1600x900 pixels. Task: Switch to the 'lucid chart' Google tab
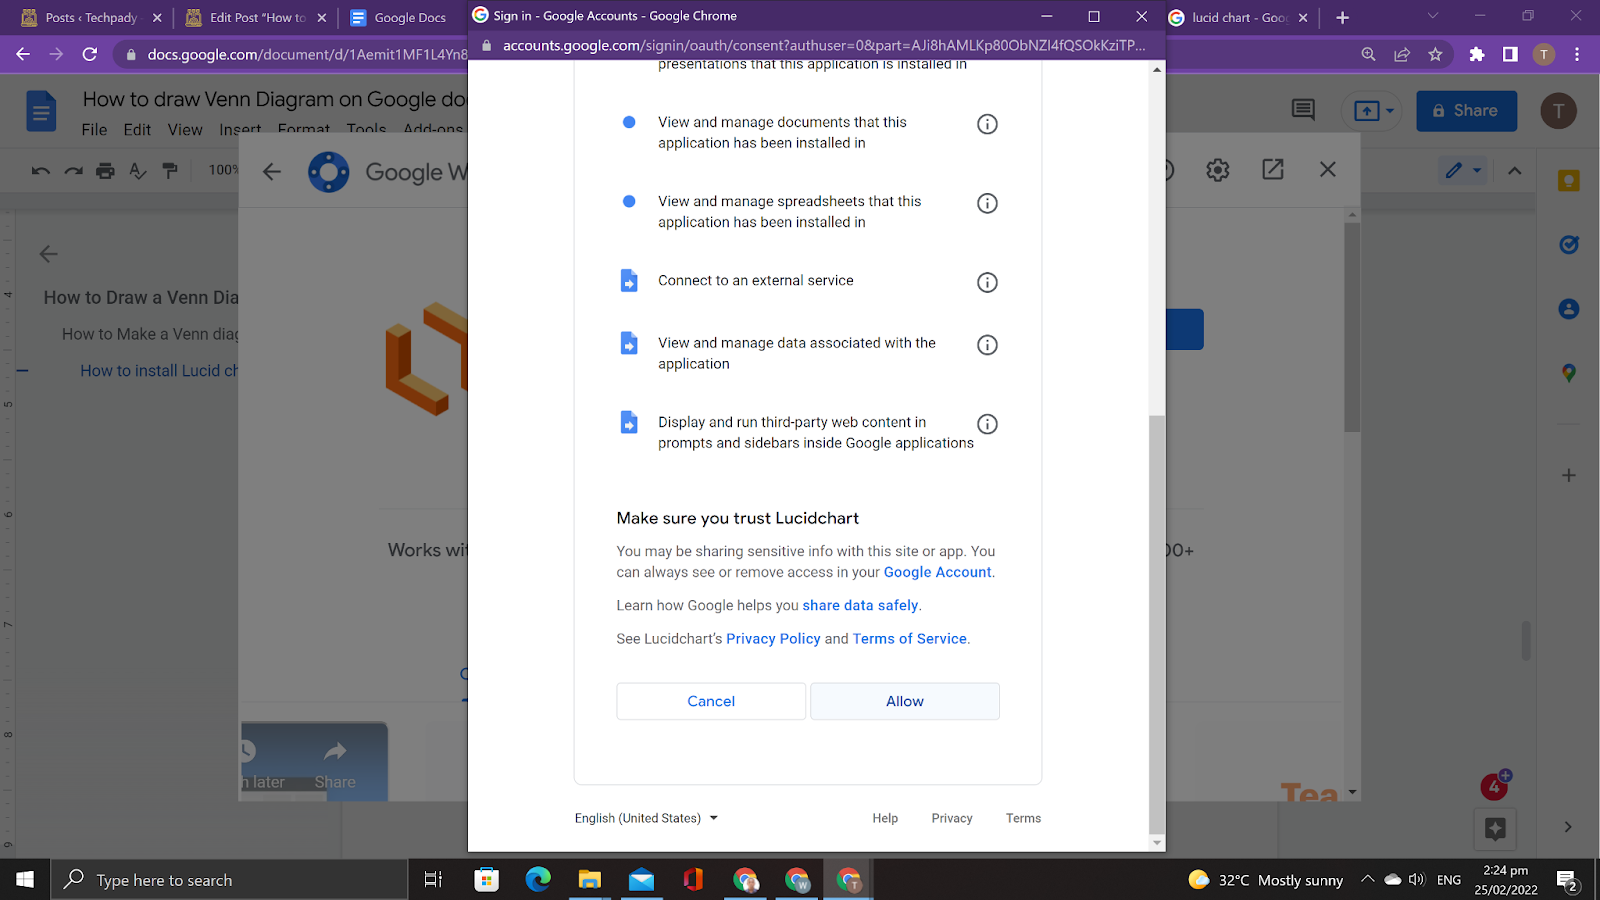(x=1238, y=18)
